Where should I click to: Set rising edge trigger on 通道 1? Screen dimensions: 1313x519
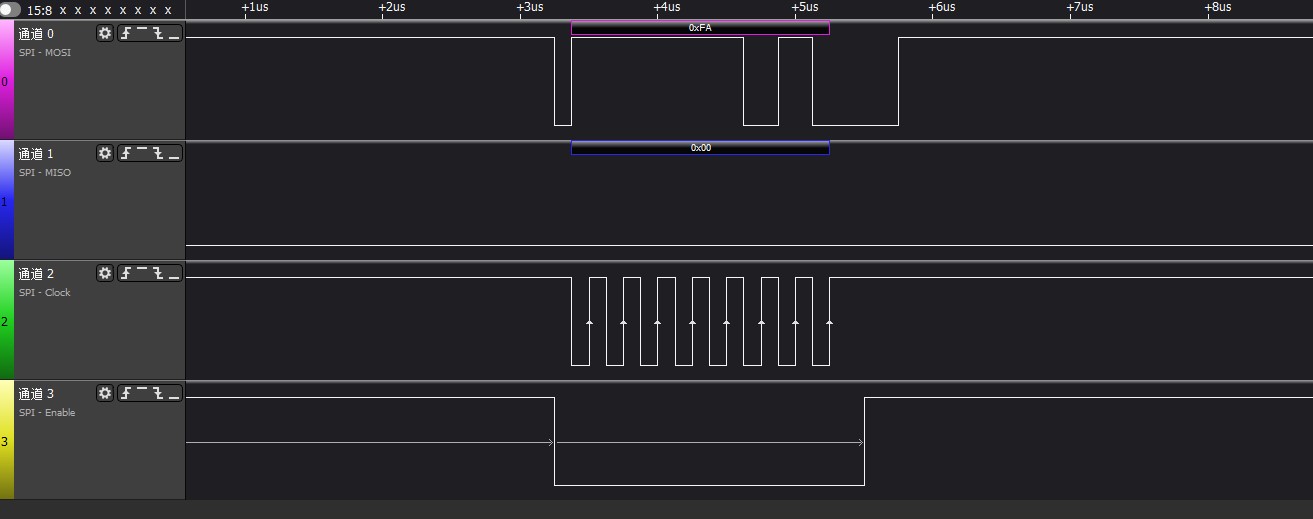[127, 153]
